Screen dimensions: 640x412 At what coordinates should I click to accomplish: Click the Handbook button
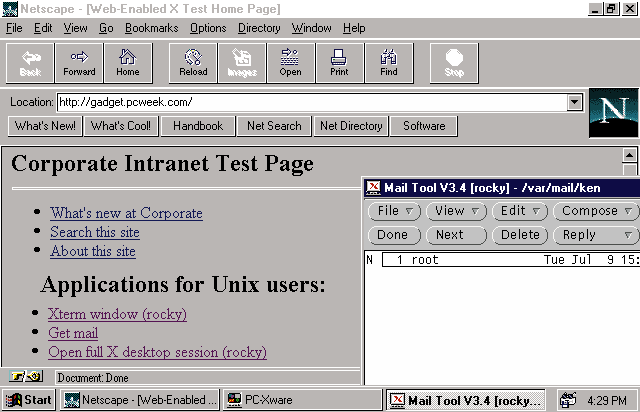tap(198, 126)
